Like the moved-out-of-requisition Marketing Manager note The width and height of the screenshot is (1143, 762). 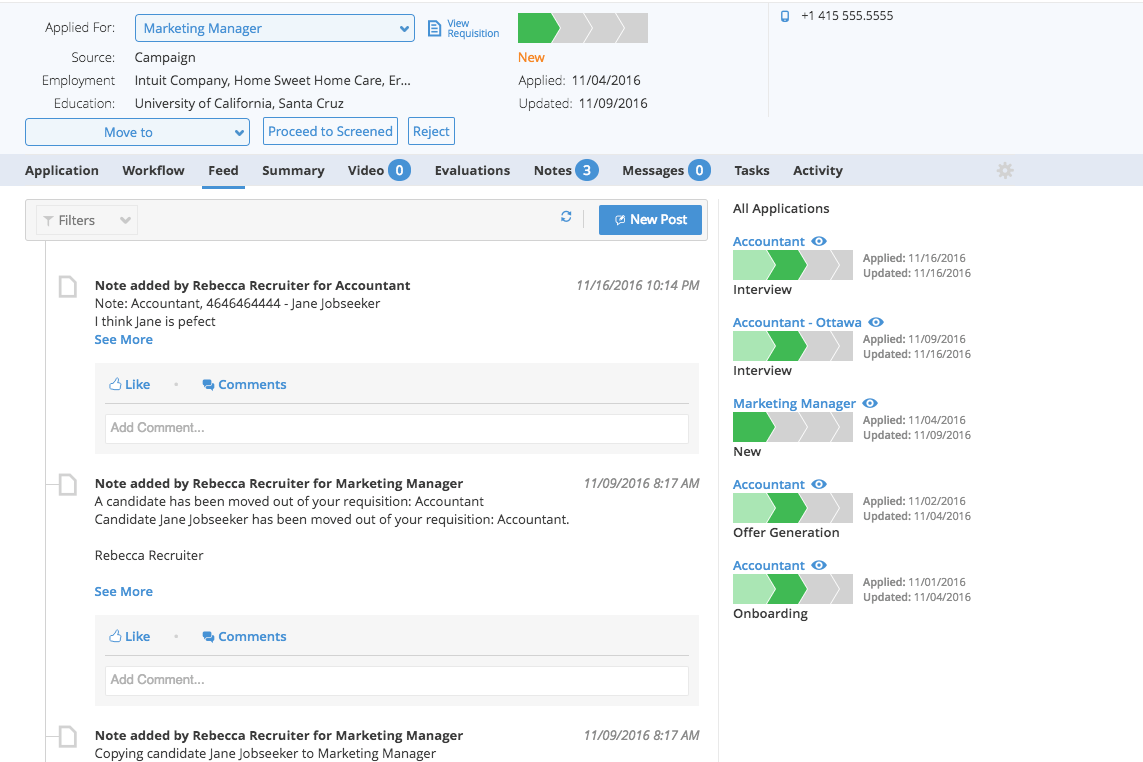coord(130,636)
